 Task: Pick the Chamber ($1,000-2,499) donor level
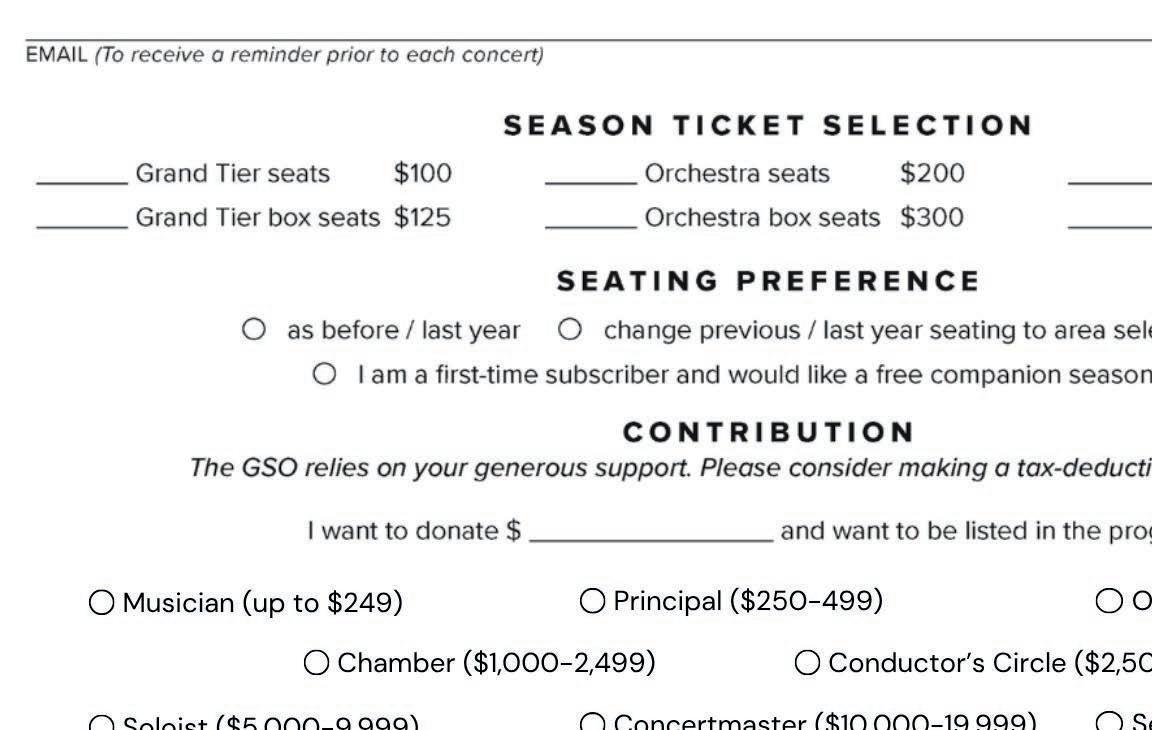pyautogui.click(x=316, y=663)
